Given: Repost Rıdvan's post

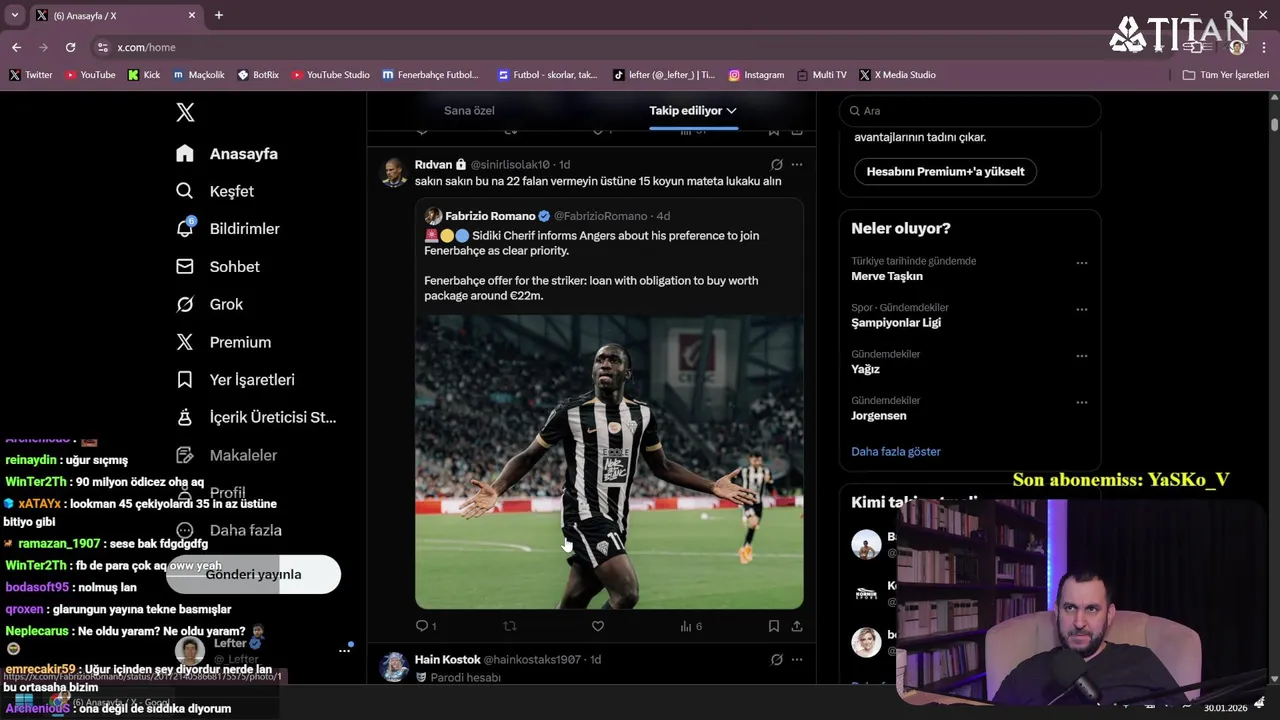Looking at the screenshot, I should (510, 626).
